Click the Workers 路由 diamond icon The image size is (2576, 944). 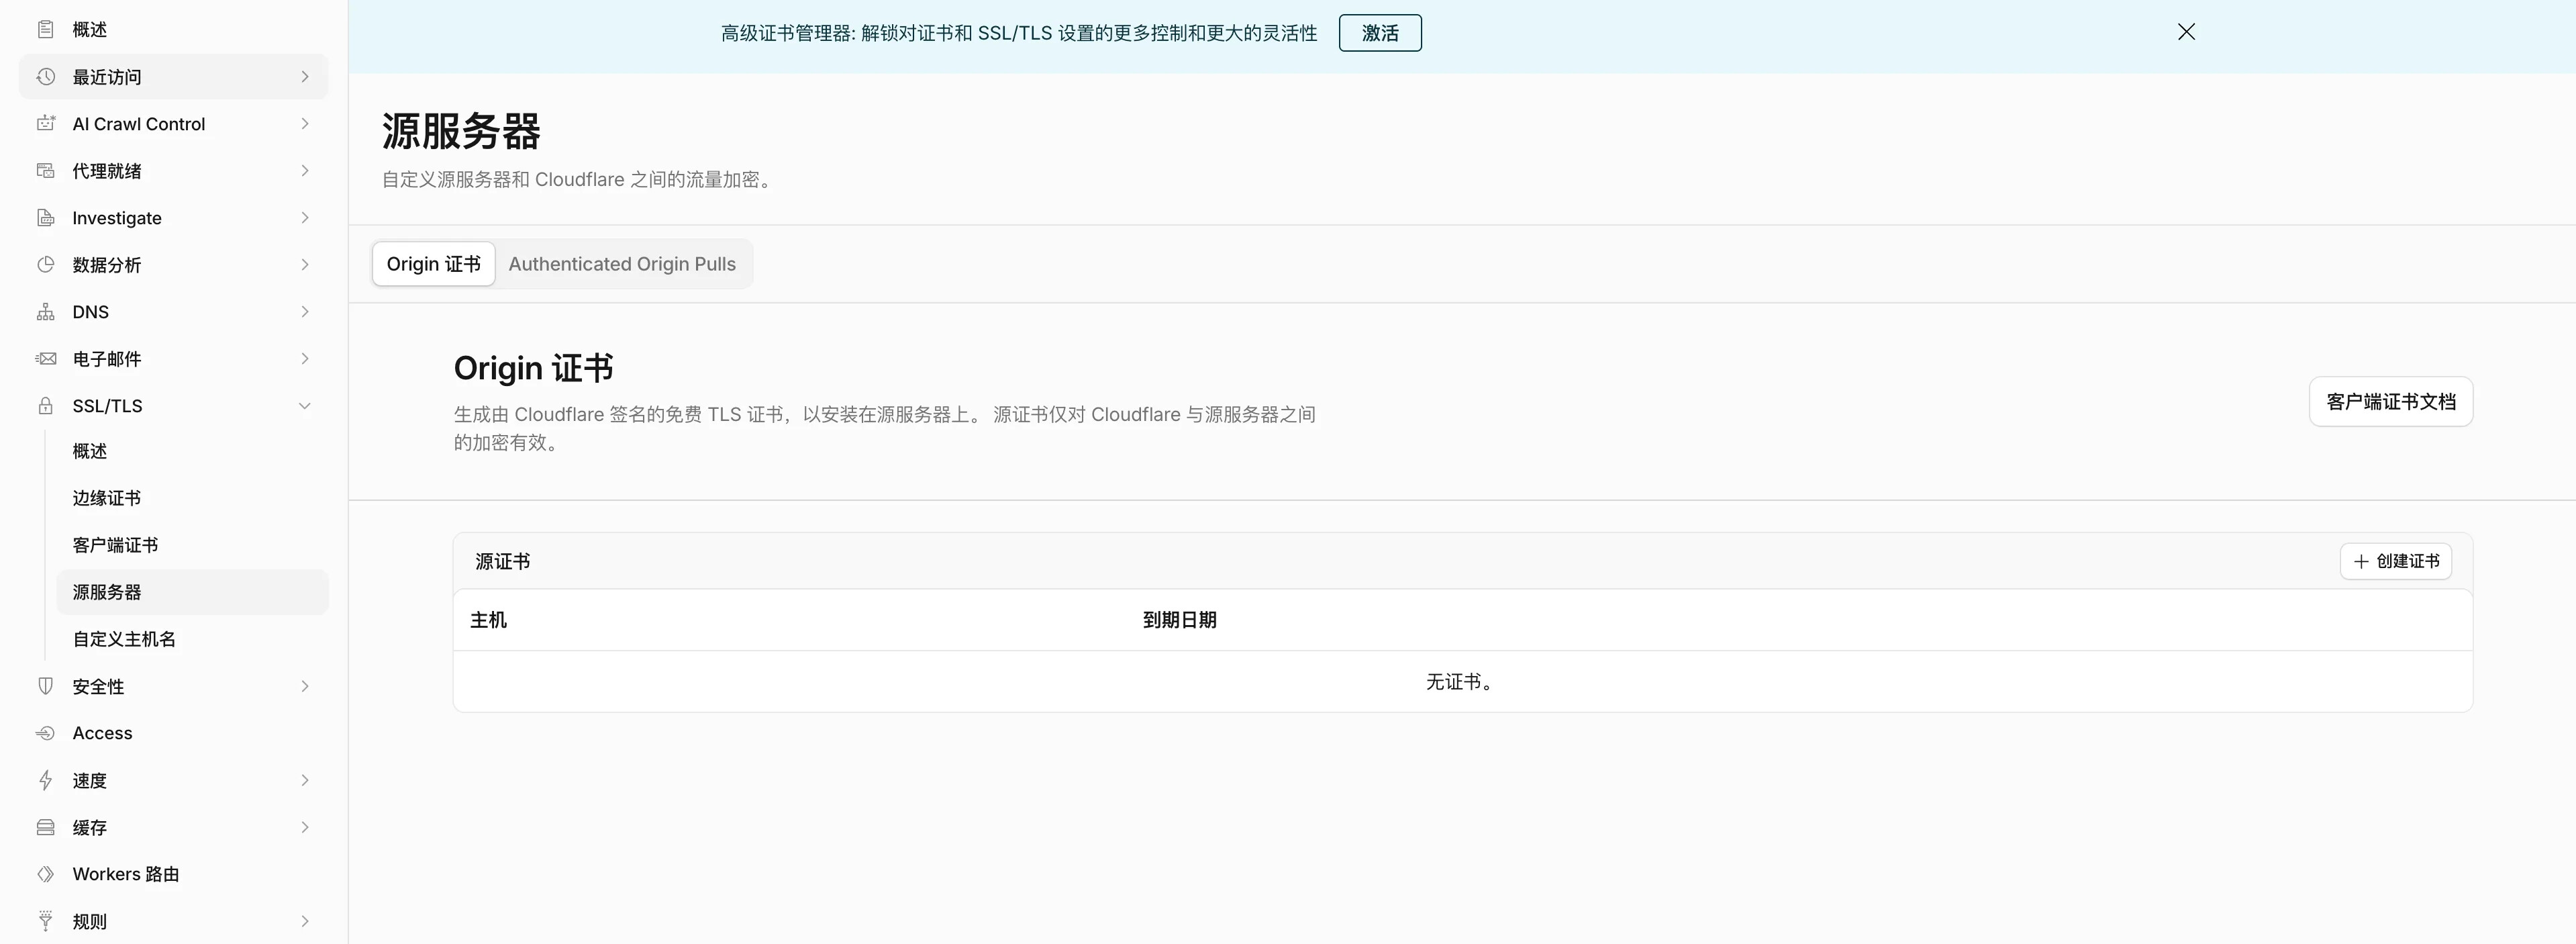(45, 874)
